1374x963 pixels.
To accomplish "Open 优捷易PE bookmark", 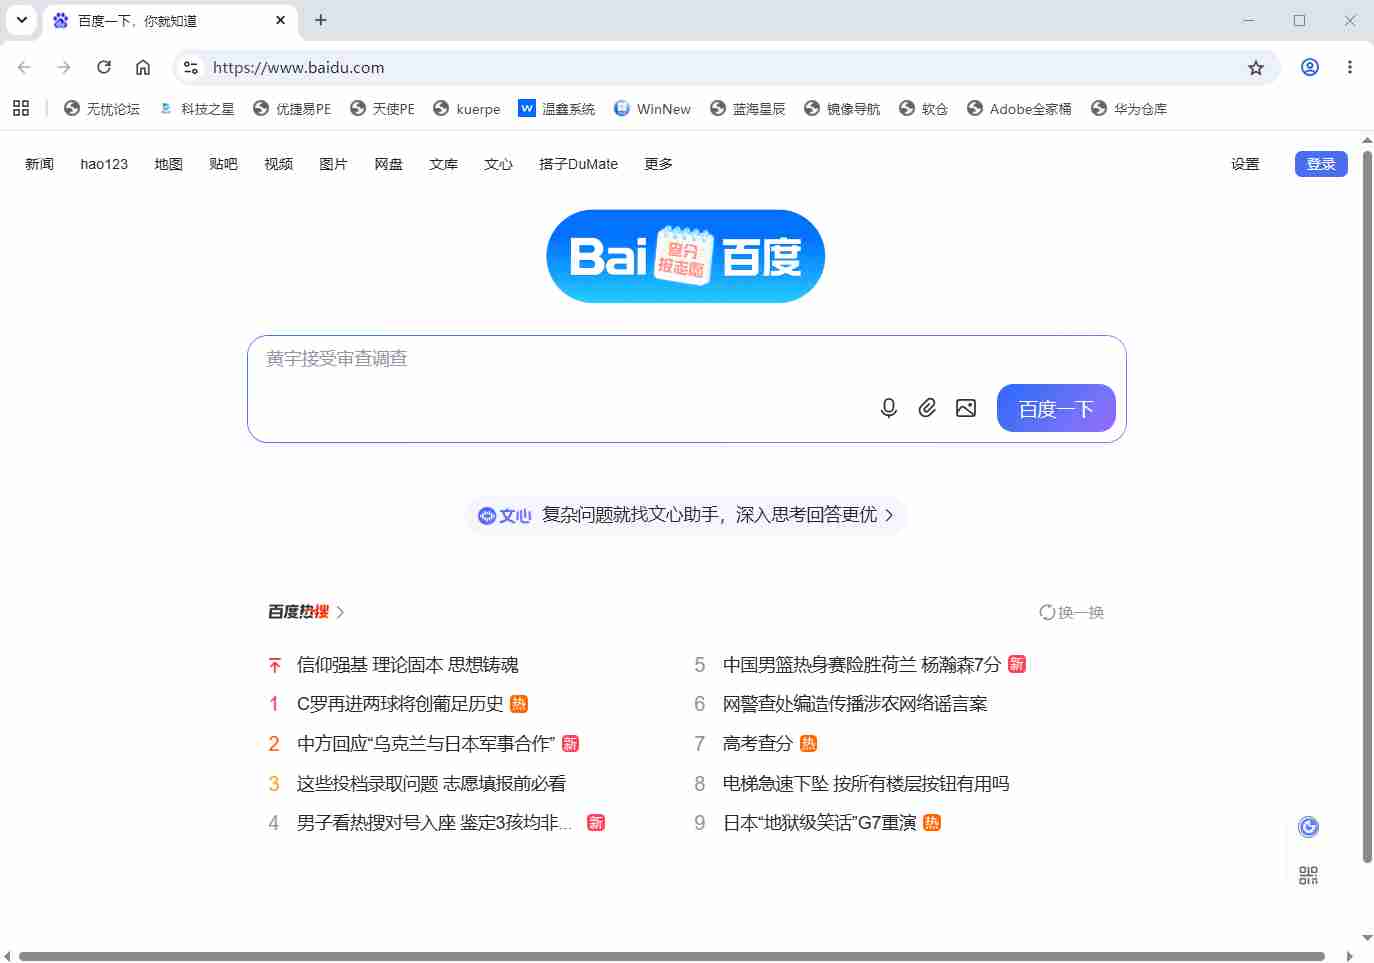I will pos(292,108).
